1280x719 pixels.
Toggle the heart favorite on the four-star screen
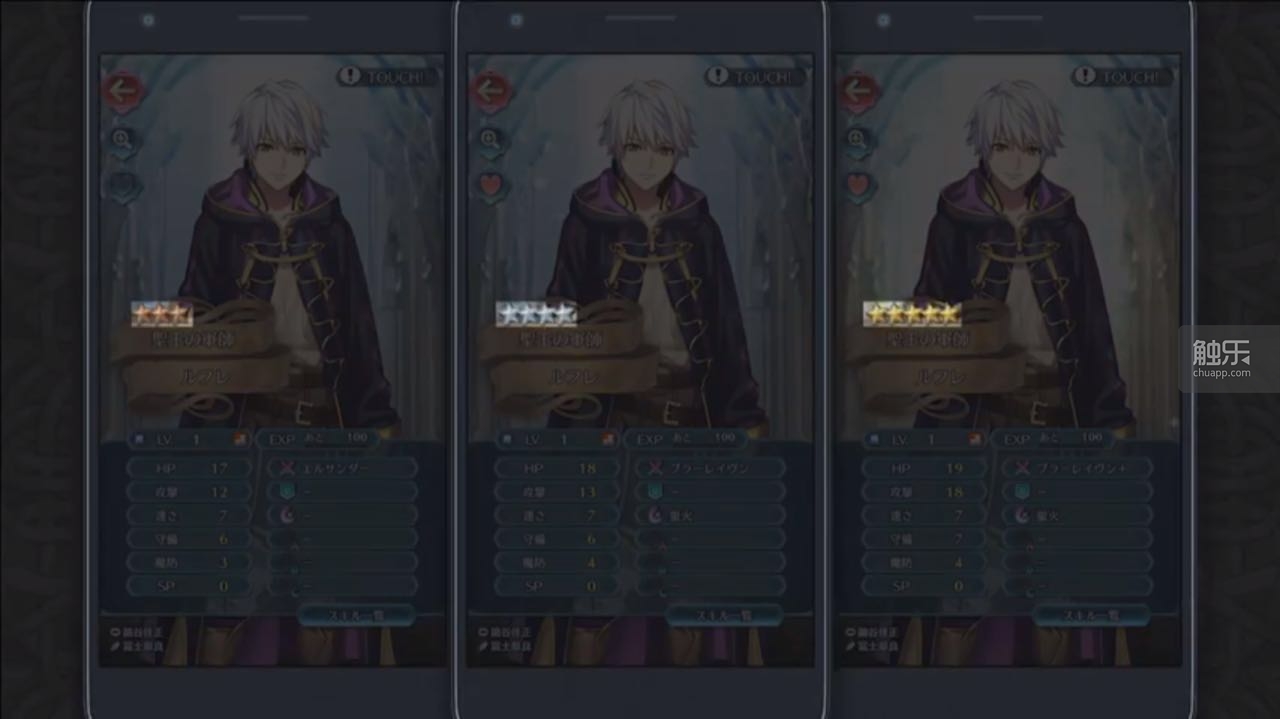489,186
